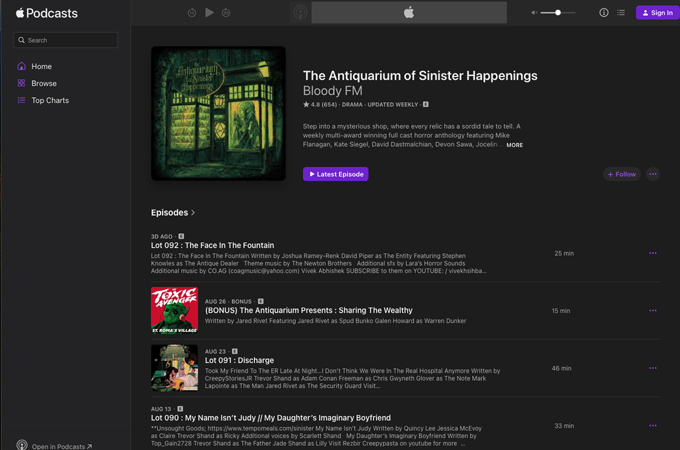The image size is (680, 450).
Task: Open the episode info icon
Action: (604, 13)
